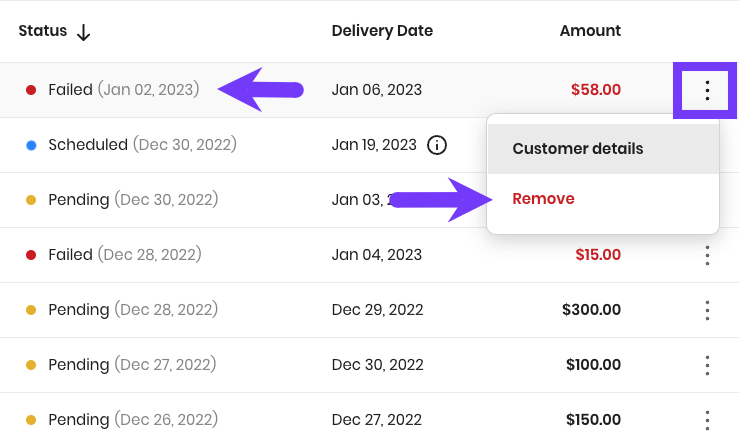Click the Status column header label
Screen dimensions: 739x445
tap(43, 31)
